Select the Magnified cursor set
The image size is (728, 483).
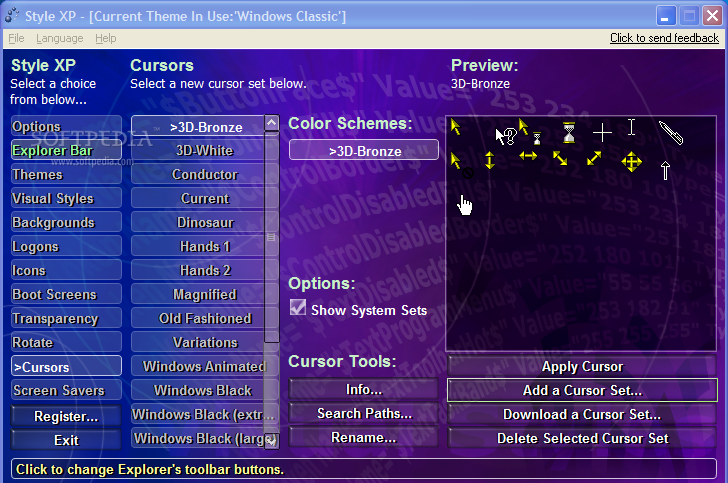pyautogui.click(x=198, y=294)
